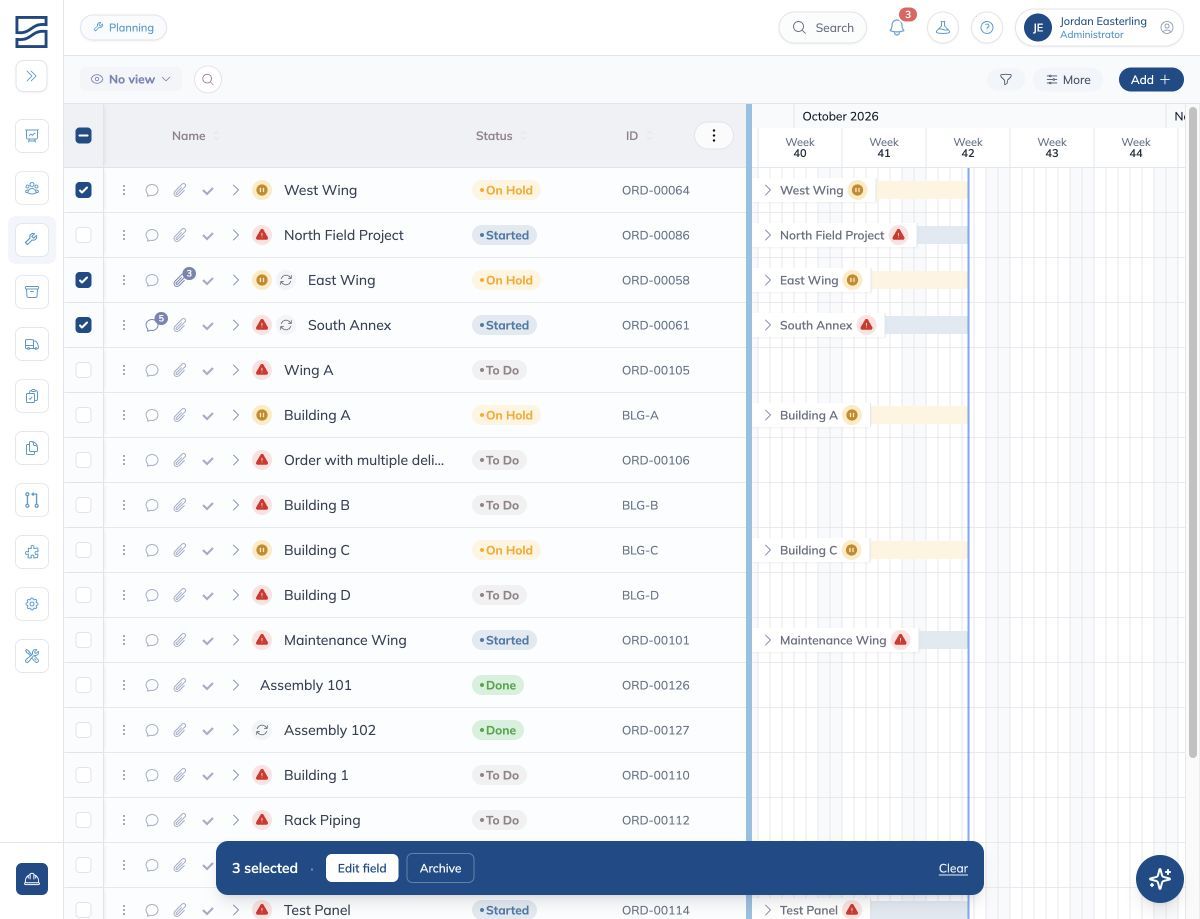1200x919 pixels.
Task: Expand the Rack Piping row in table
Action: (x=236, y=820)
